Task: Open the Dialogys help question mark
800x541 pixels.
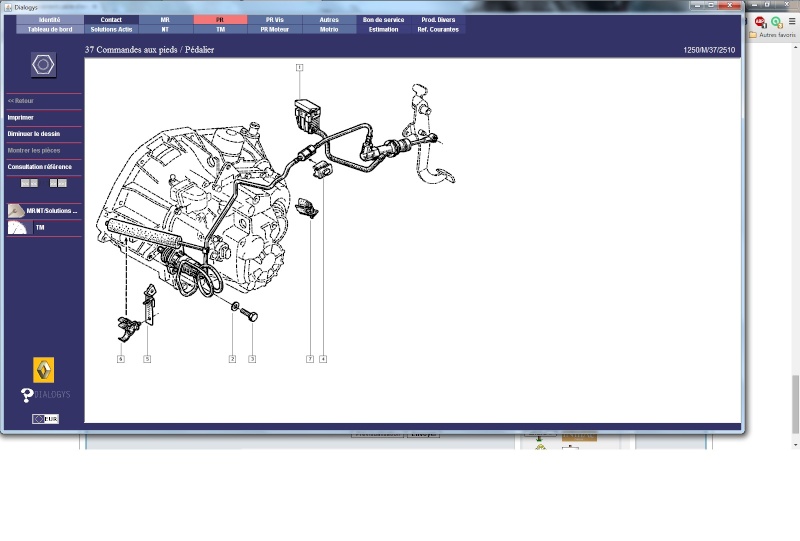Action: tap(27, 395)
